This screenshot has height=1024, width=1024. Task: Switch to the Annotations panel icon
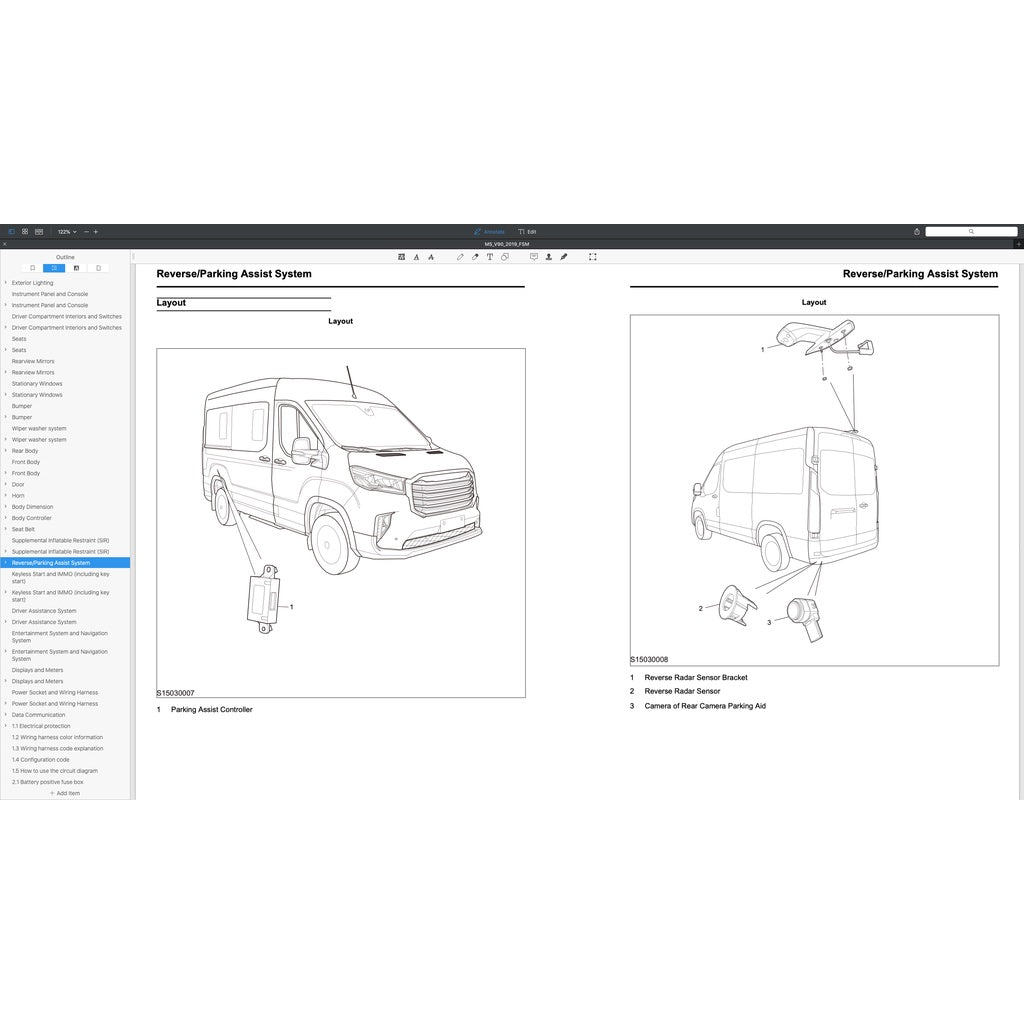pyautogui.click(x=76, y=267)
